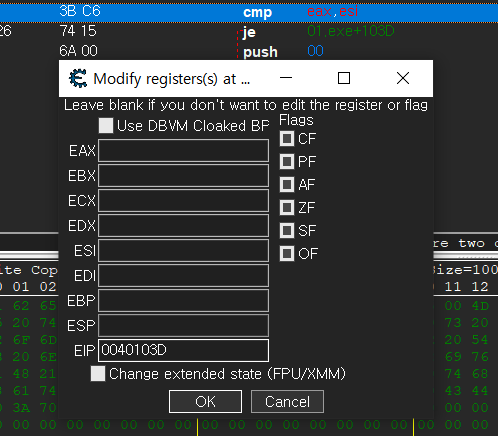
Task: Select the push 00 instruction row
Action: (249, 51)
